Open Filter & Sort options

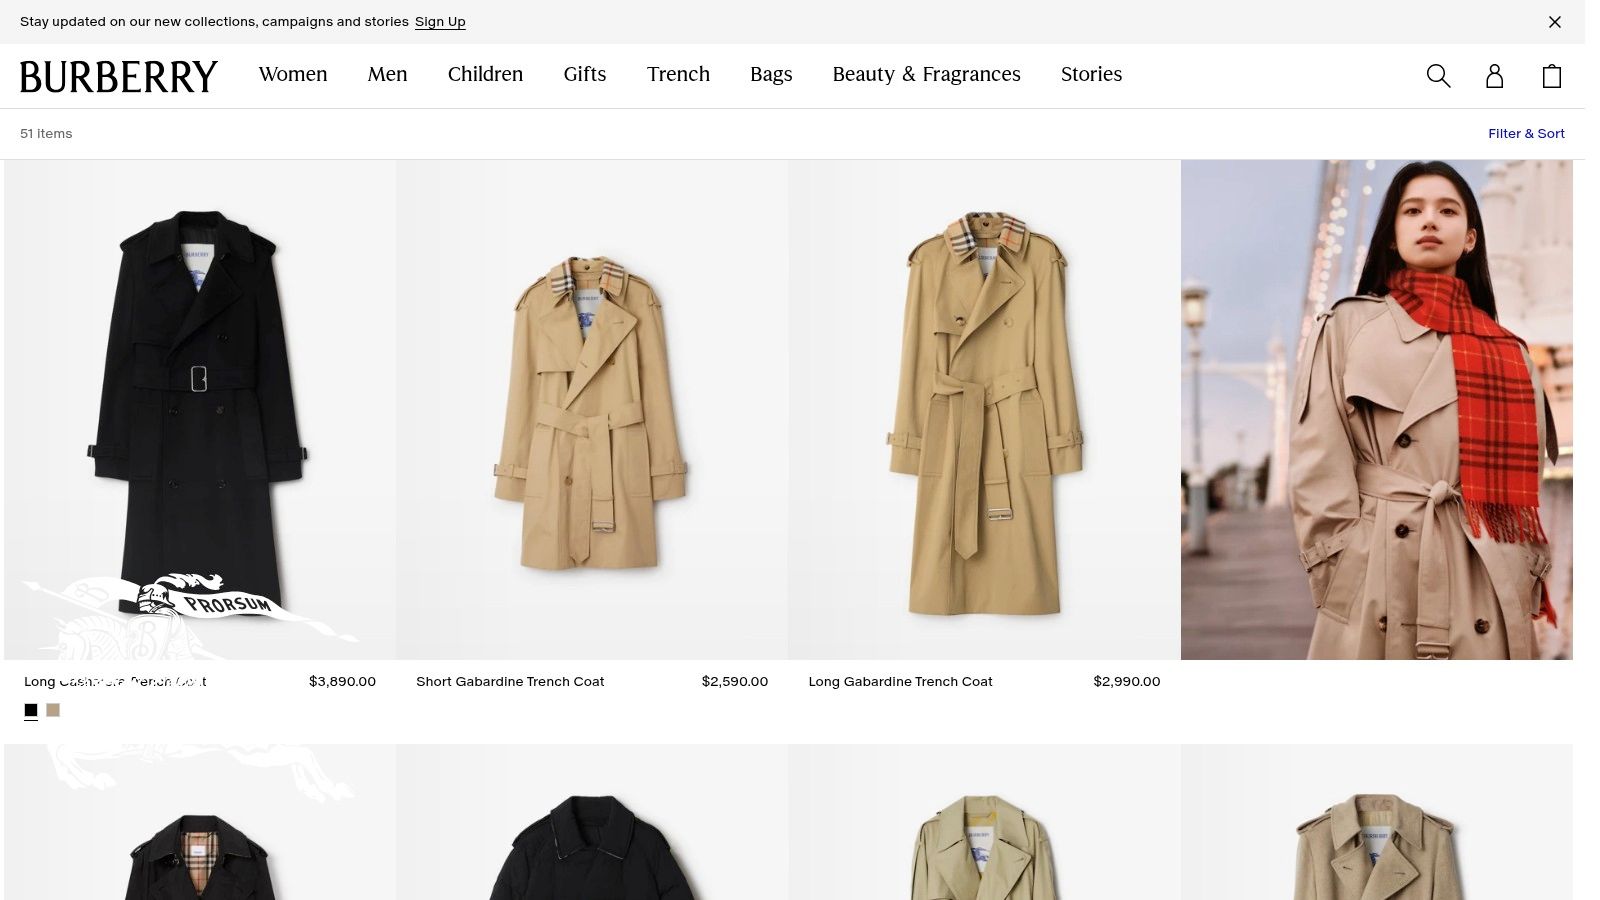coord(1526,134)
